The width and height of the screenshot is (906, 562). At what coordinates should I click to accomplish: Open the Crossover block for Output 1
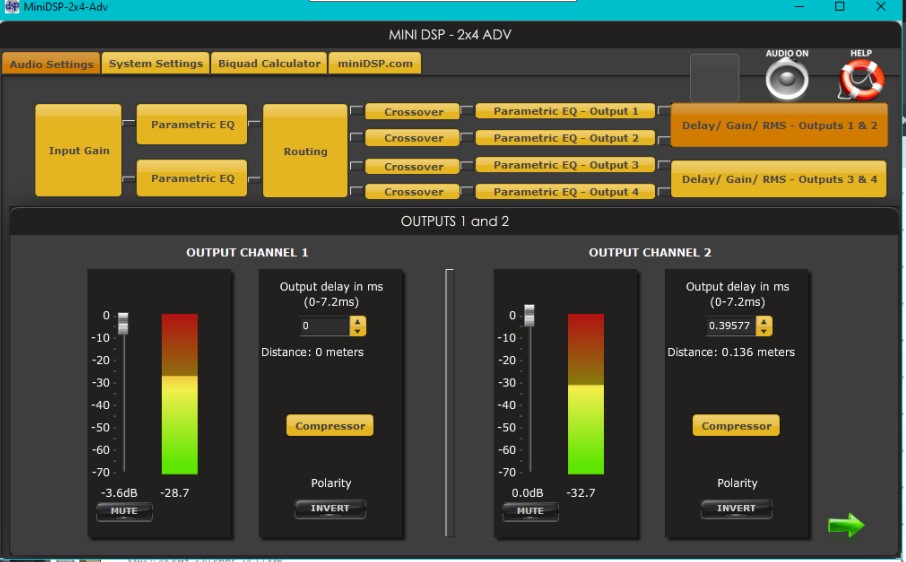pyautogui.click(x=414, y=111)
